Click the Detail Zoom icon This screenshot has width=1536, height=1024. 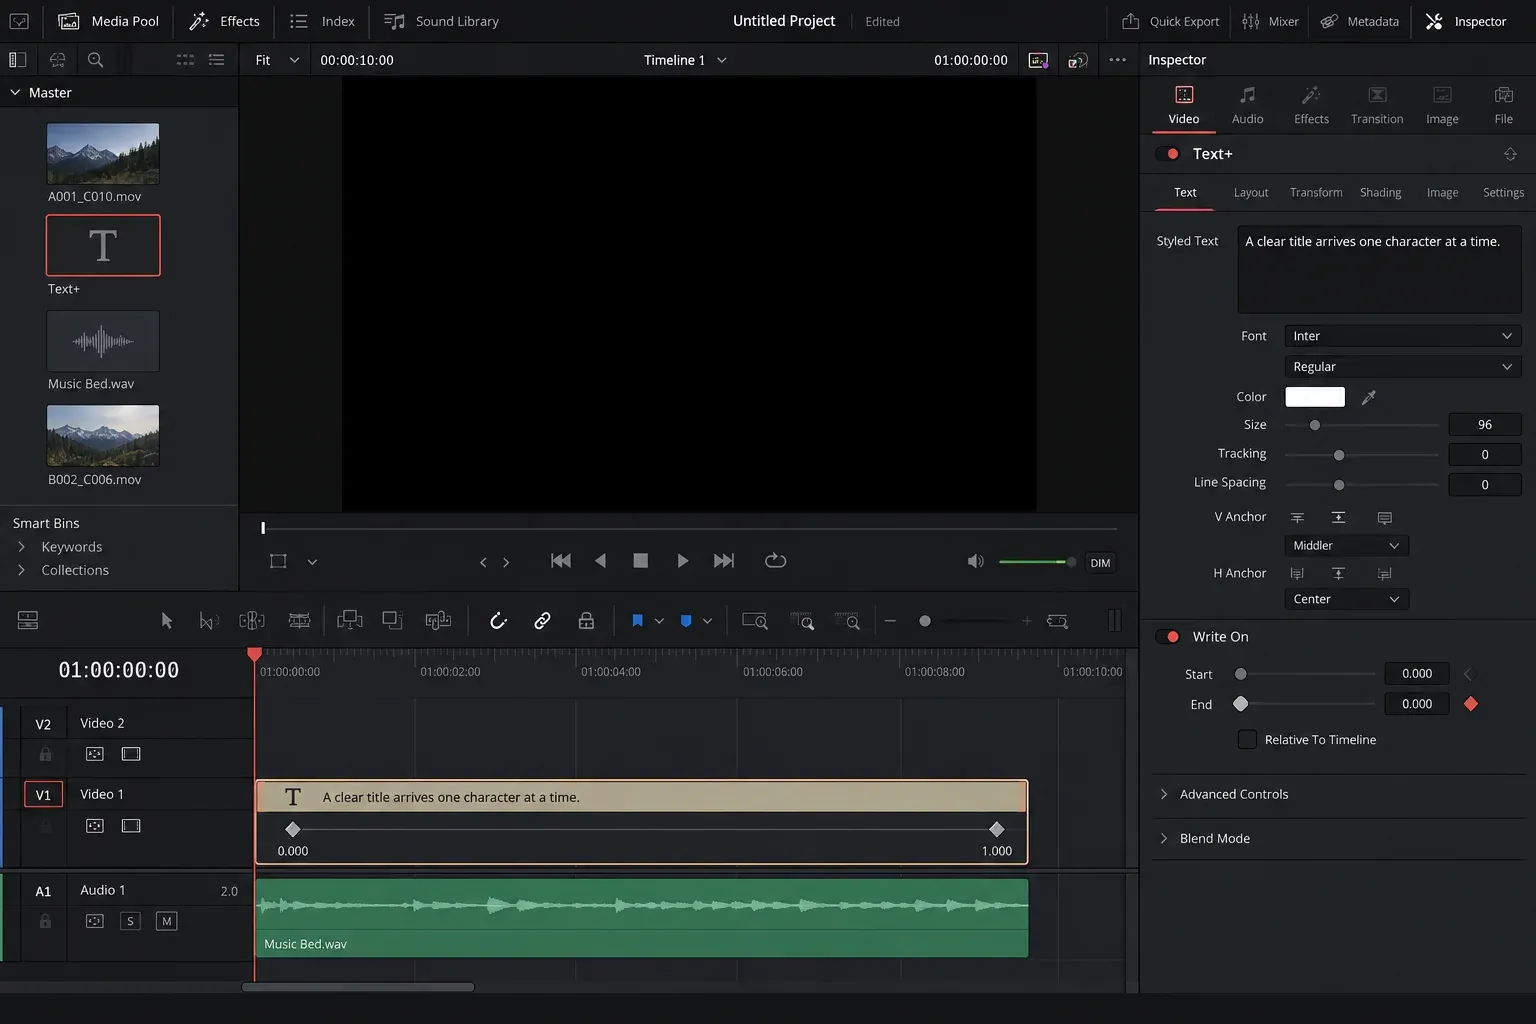pyautogui.click(x=802, y=621)
